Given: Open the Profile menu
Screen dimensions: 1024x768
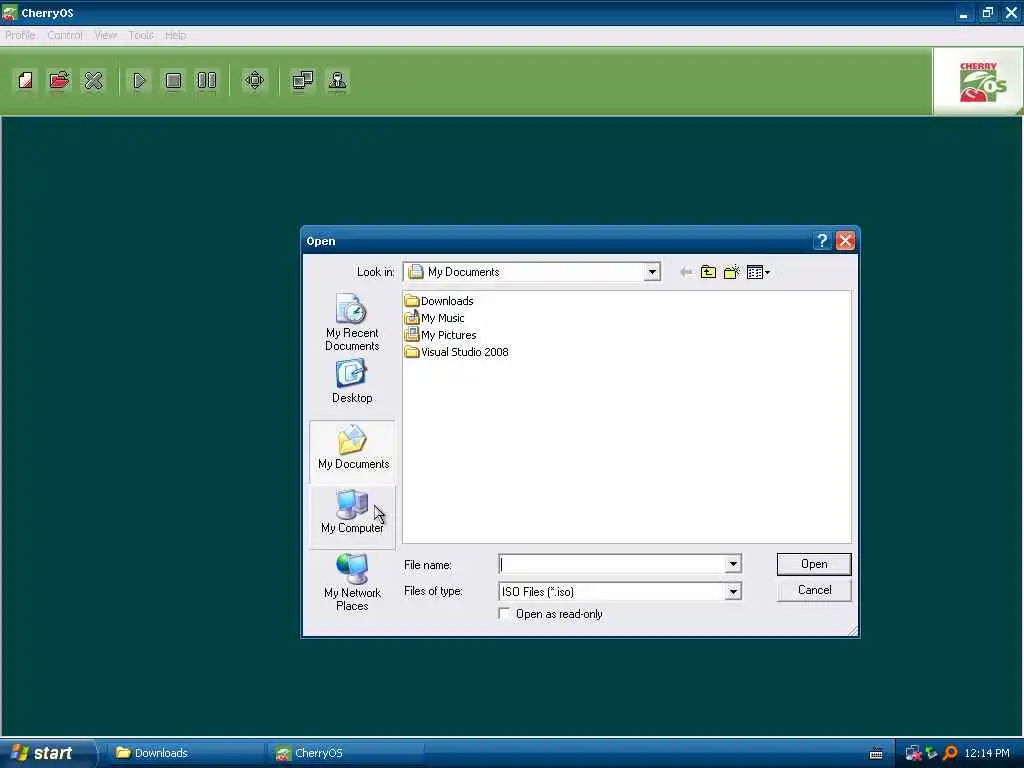Looking at the screenshot, I should pyautogui.click(x=20, y=35).
